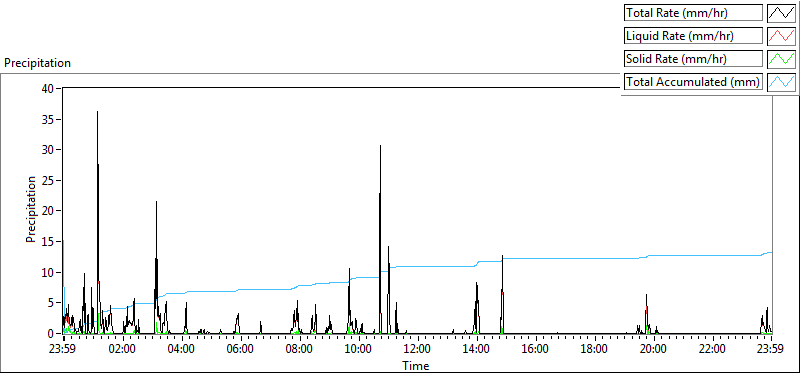Click the Precipitation chart caption above graph
The height and width of the screenshot is (373, 800).
point(37,63)
